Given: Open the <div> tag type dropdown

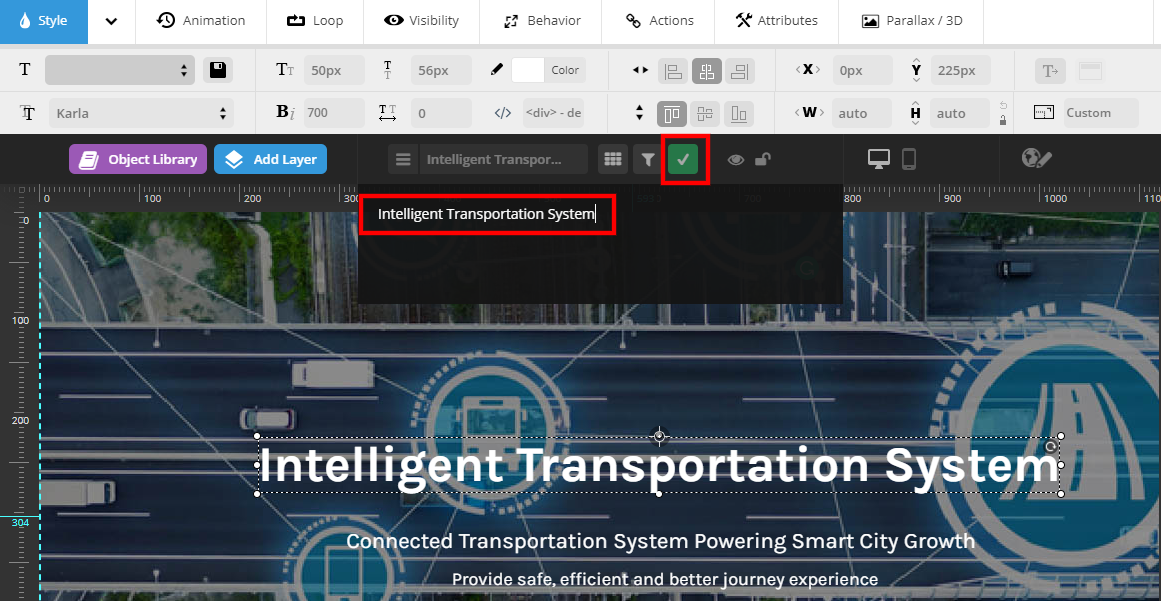Looking at the screenshot, I should point(554,113).
